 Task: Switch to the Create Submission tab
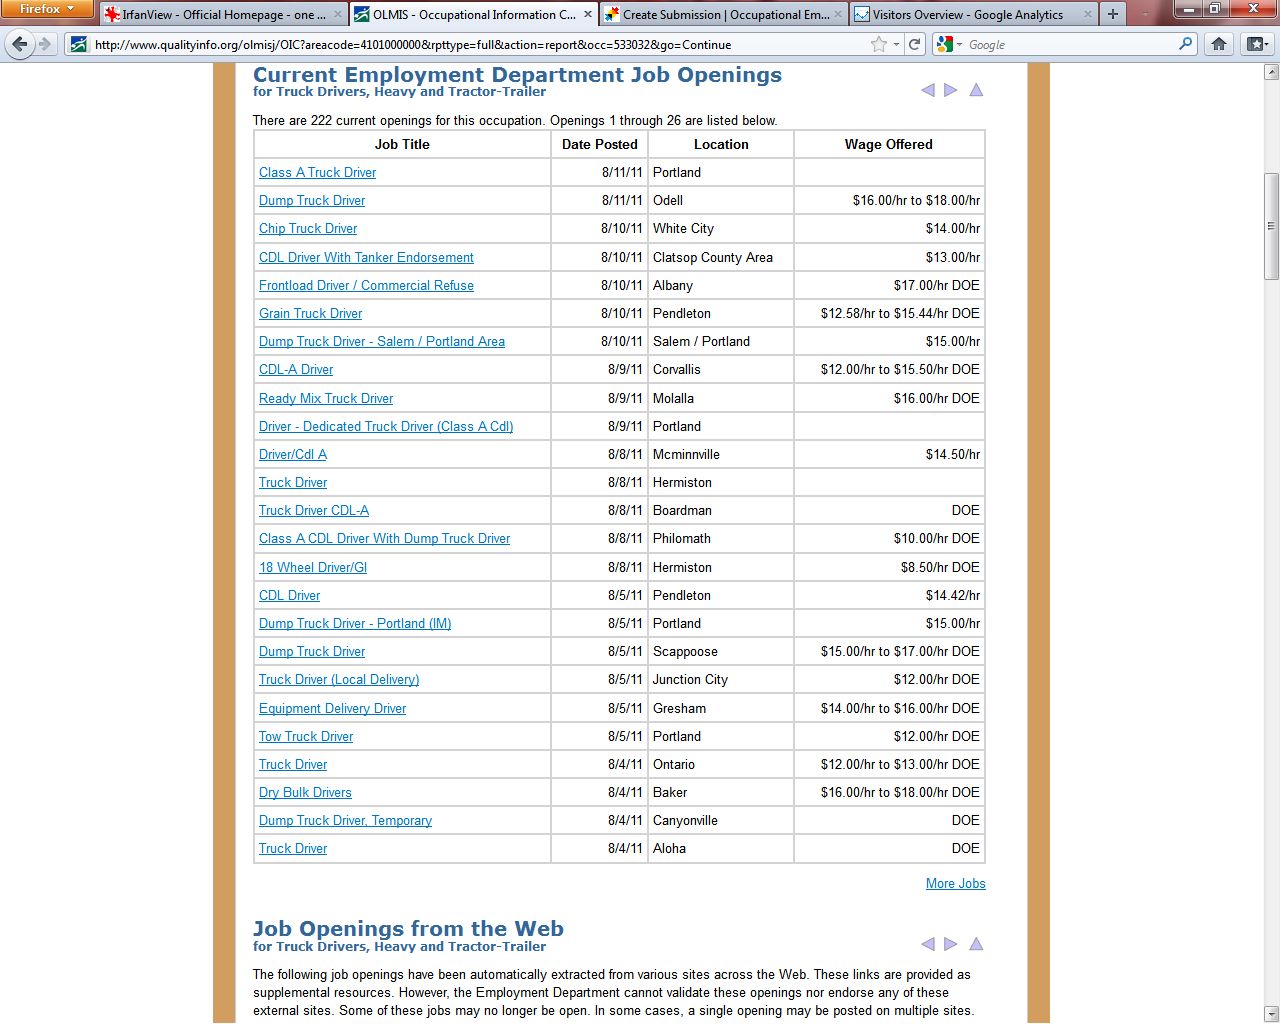tap(725, 15)
